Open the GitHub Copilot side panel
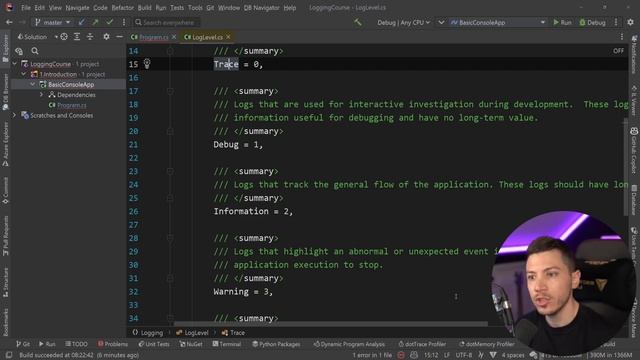 (634, 150)
